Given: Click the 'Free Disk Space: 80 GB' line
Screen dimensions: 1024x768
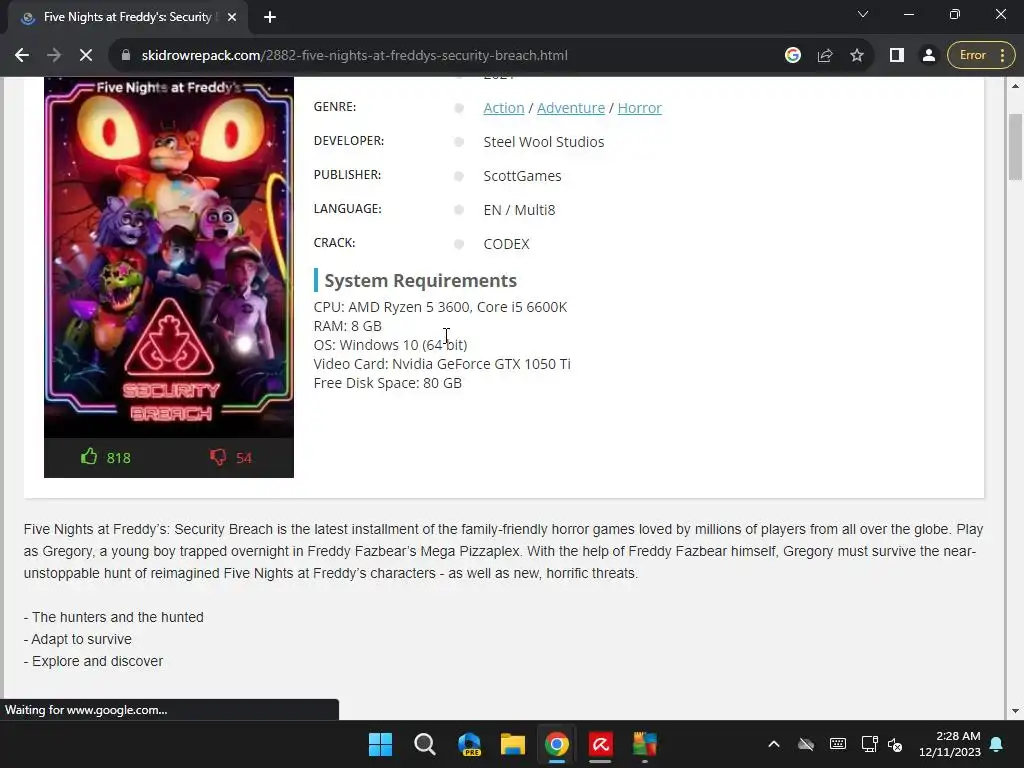Looking at the screenshot, I should (387, 383).
